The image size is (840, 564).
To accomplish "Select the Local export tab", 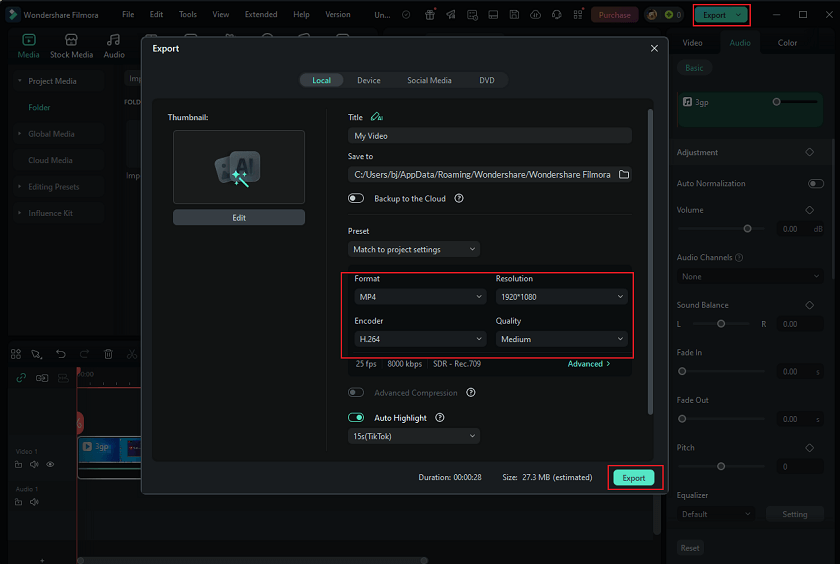I will (x=321, y=80).
